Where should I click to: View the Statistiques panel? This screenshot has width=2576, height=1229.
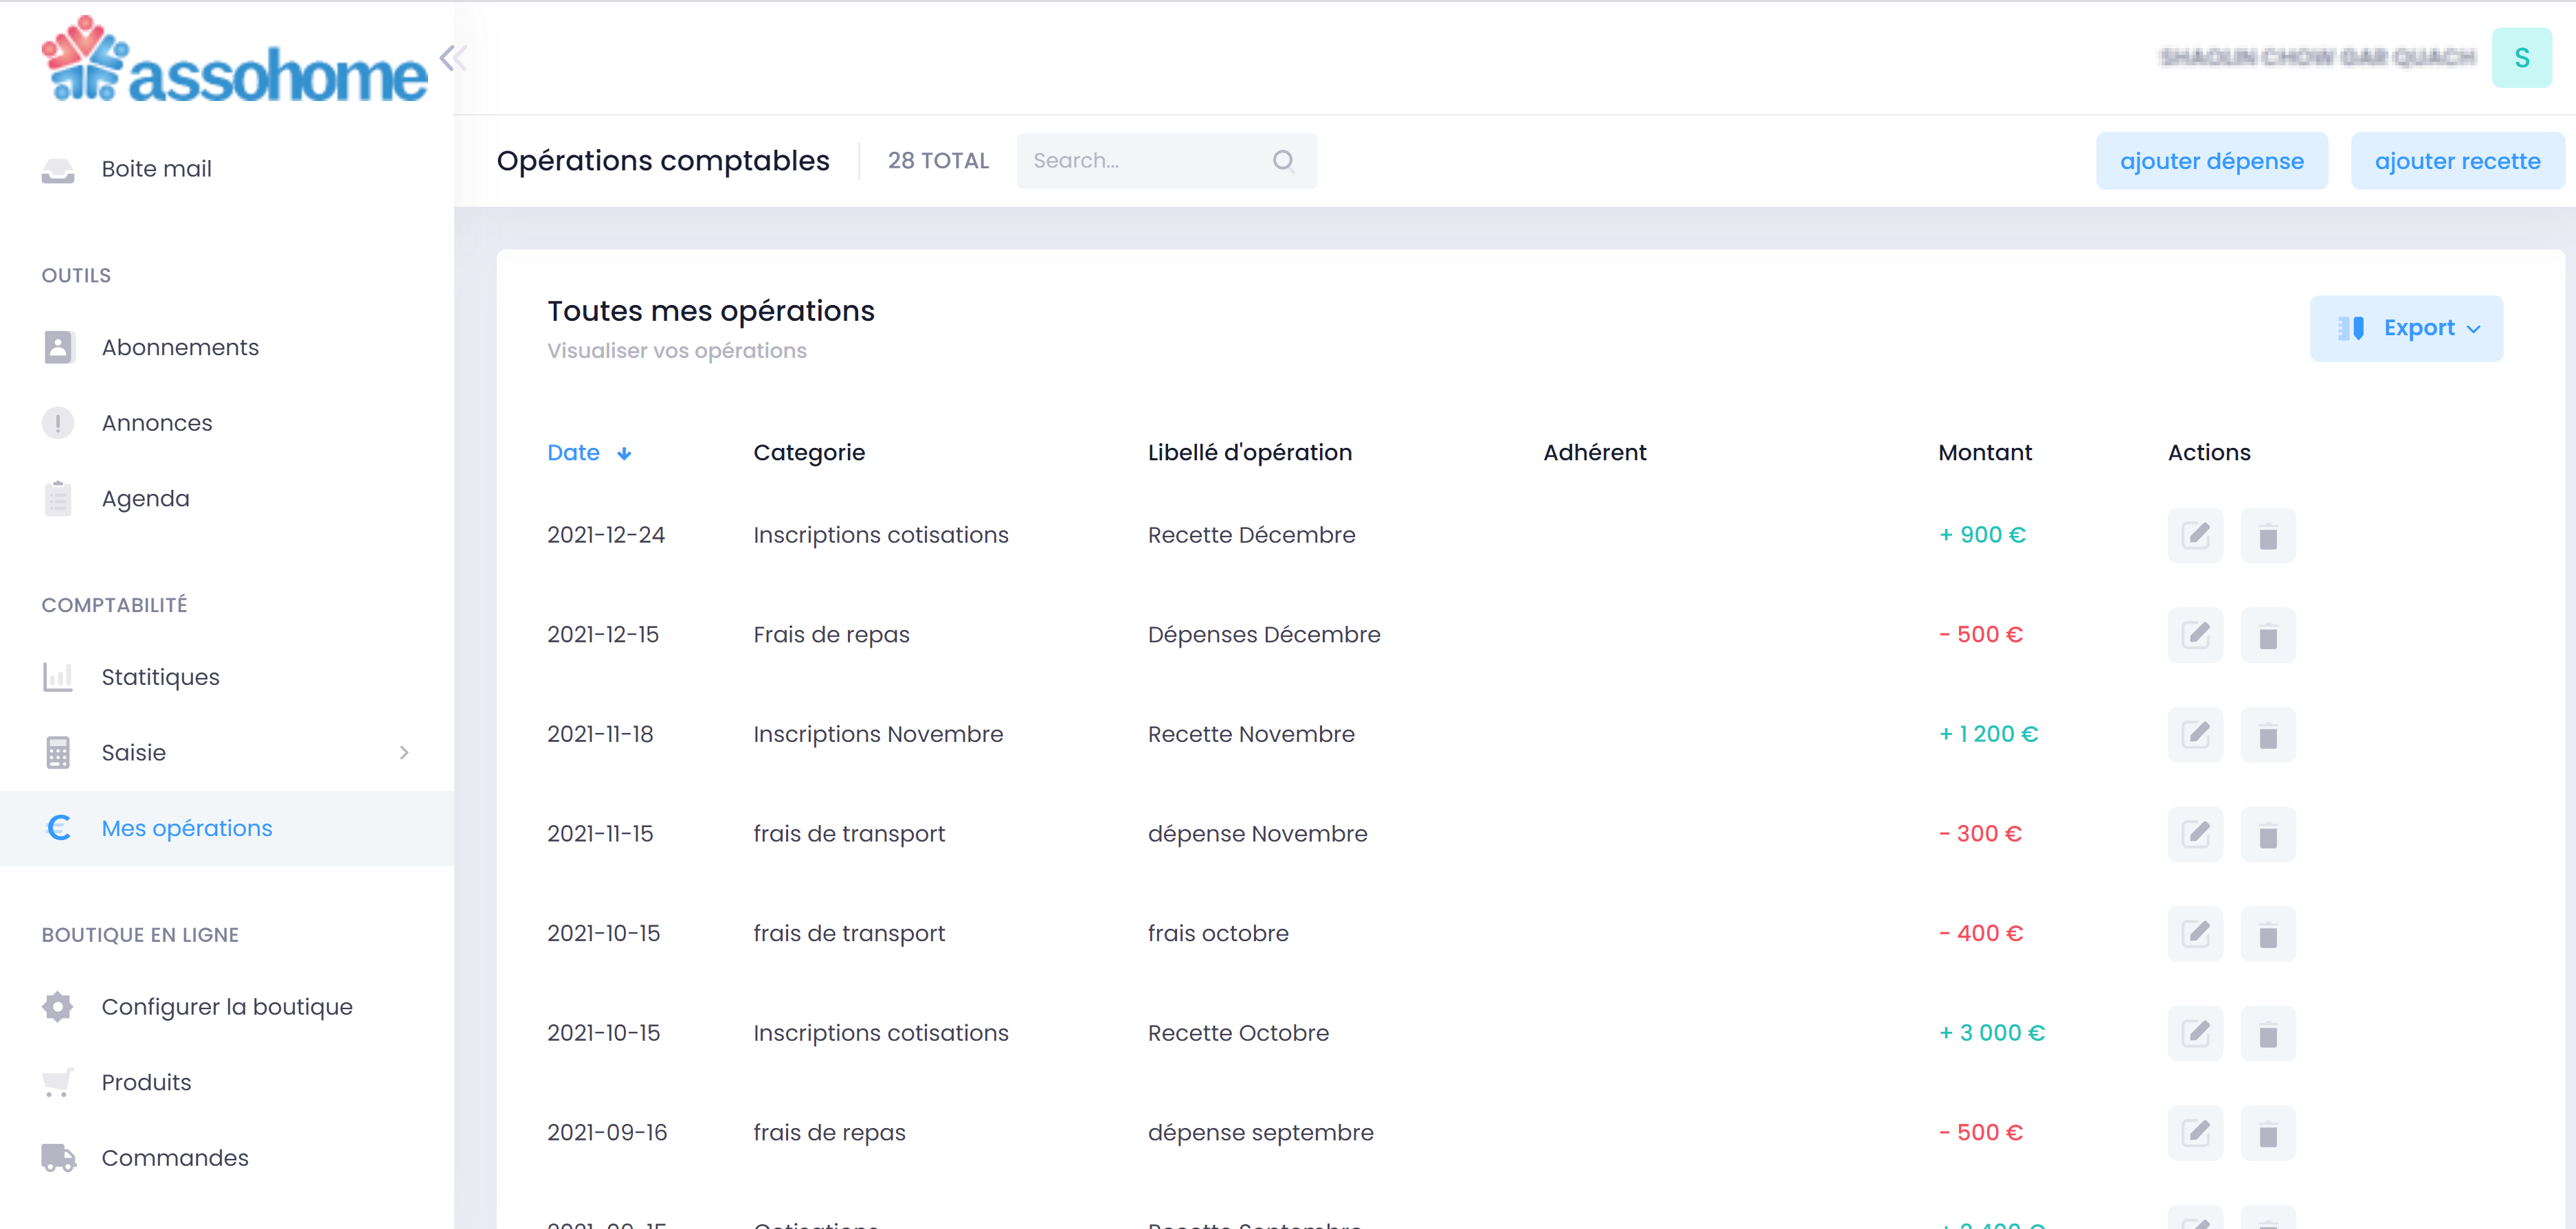pos(160,676)
